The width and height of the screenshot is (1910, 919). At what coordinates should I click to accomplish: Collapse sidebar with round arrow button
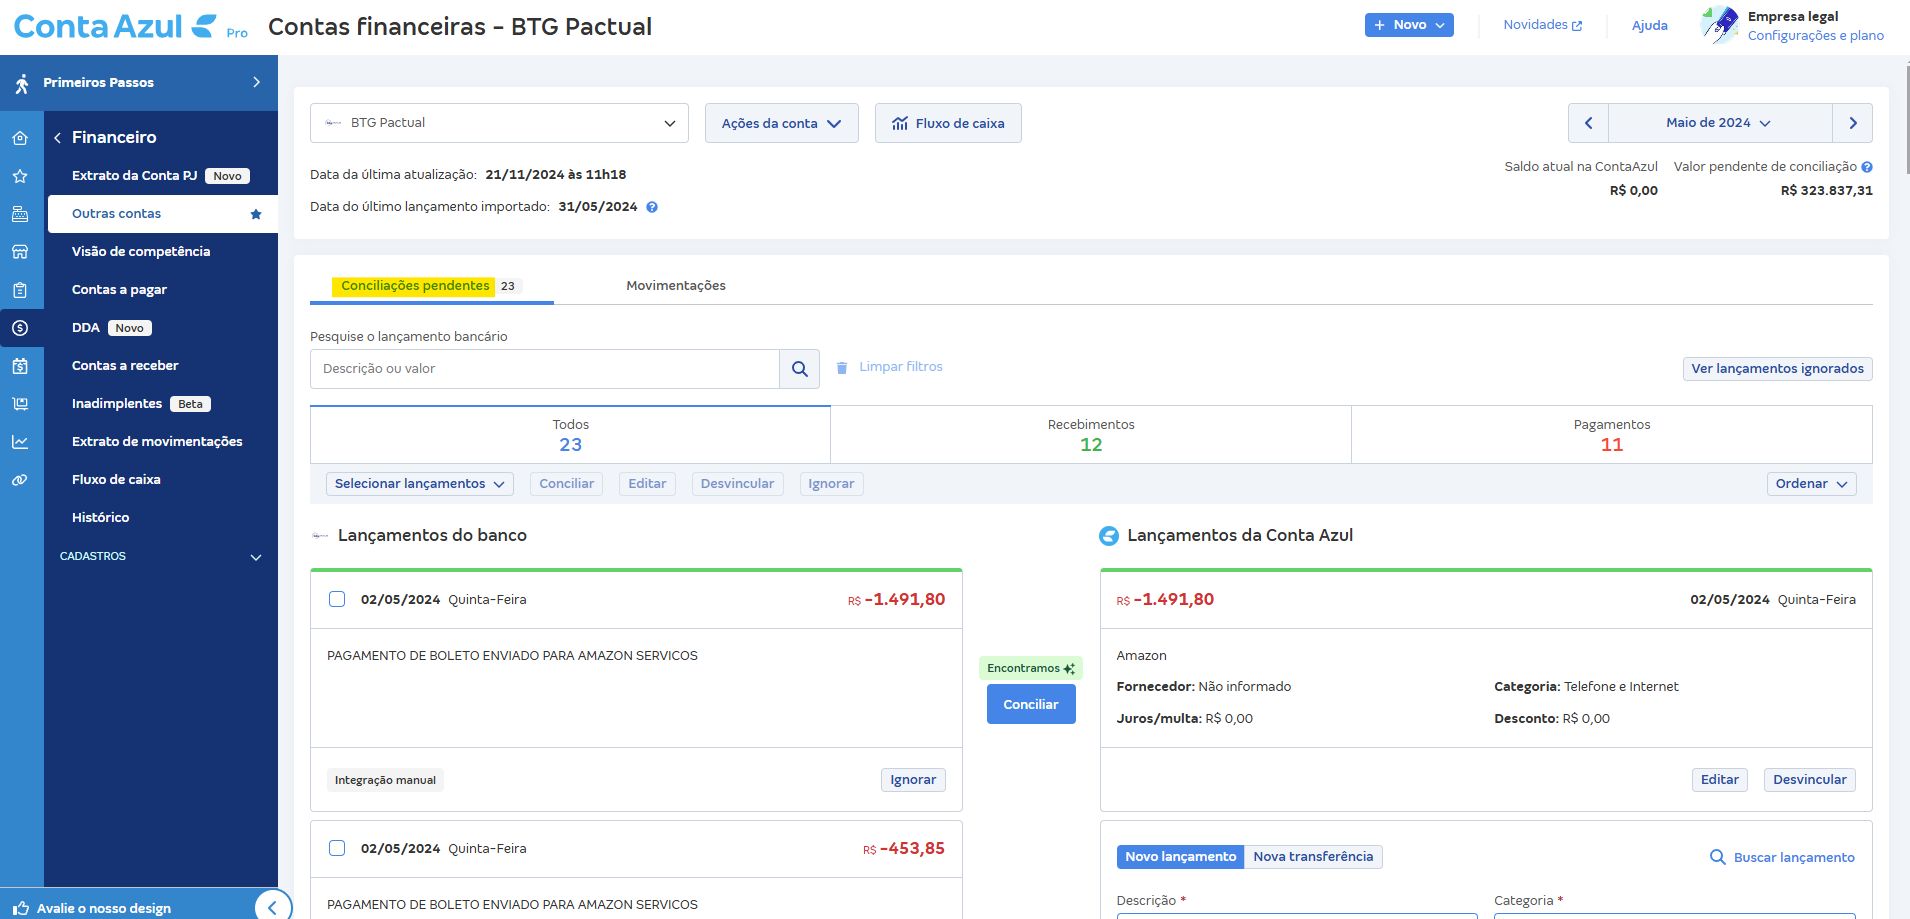pyautogui.click(x=273, y=907)
